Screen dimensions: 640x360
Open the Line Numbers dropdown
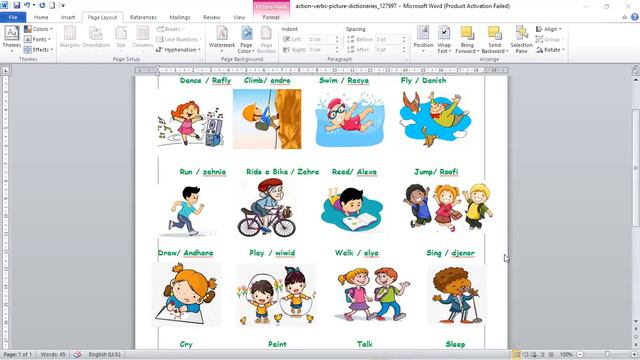tap(179, 39)
